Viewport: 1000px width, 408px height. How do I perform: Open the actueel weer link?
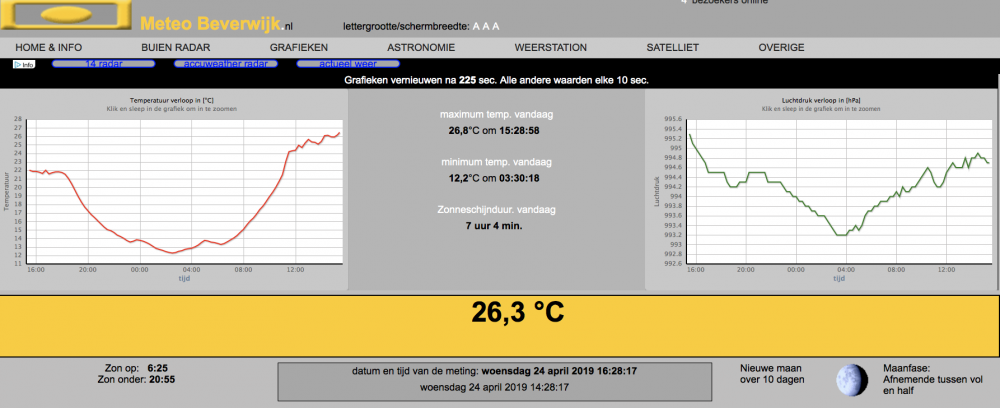[348, 64]
